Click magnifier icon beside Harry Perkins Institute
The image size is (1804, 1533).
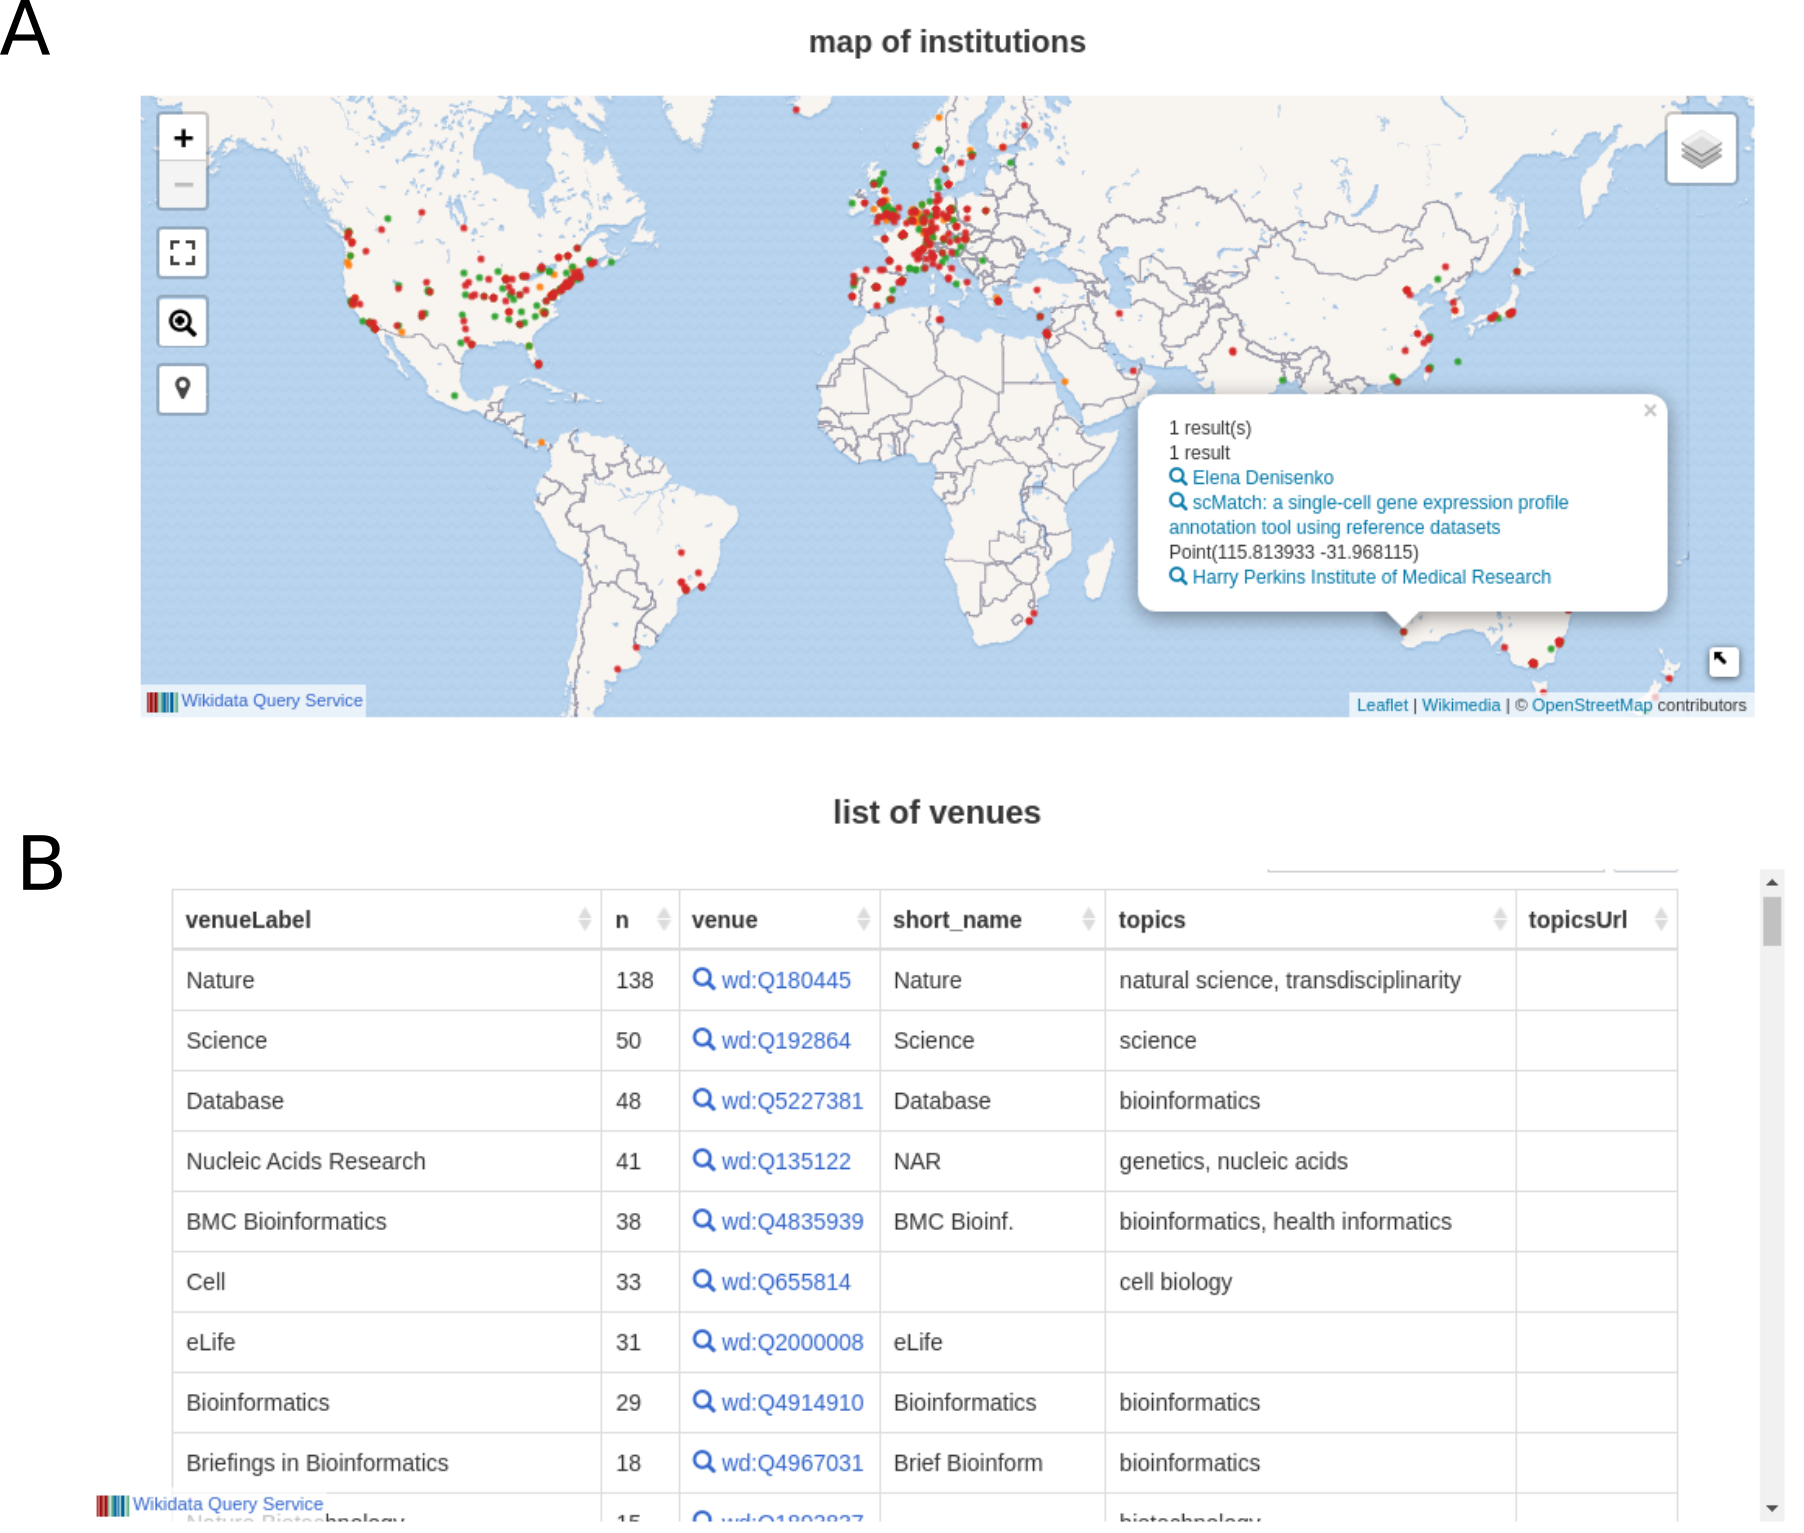tap(1178, 576)
